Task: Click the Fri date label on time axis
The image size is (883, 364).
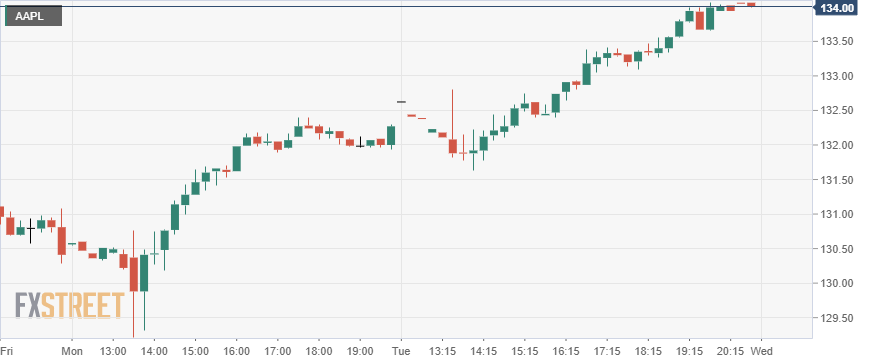Action: point(6,352)
